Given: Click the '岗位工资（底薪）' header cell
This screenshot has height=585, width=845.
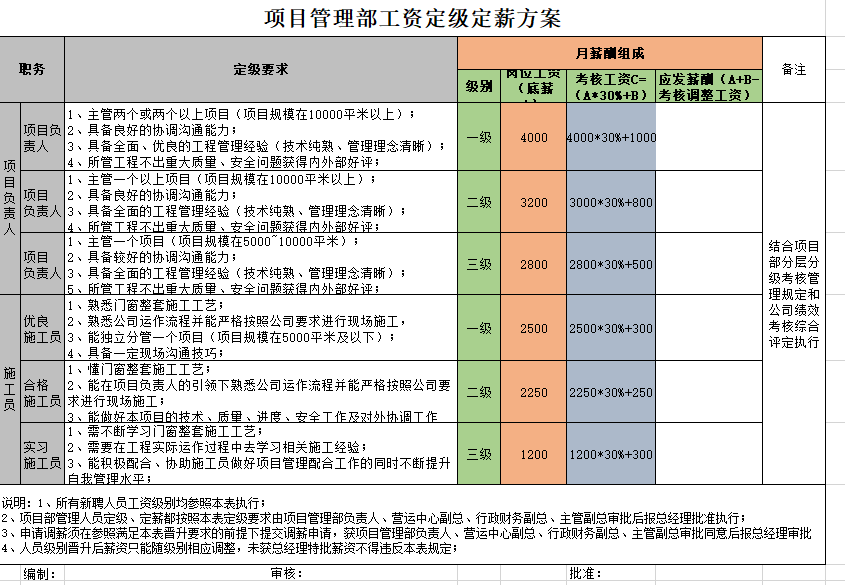Looking at the screenshot, I should point(534,86).
